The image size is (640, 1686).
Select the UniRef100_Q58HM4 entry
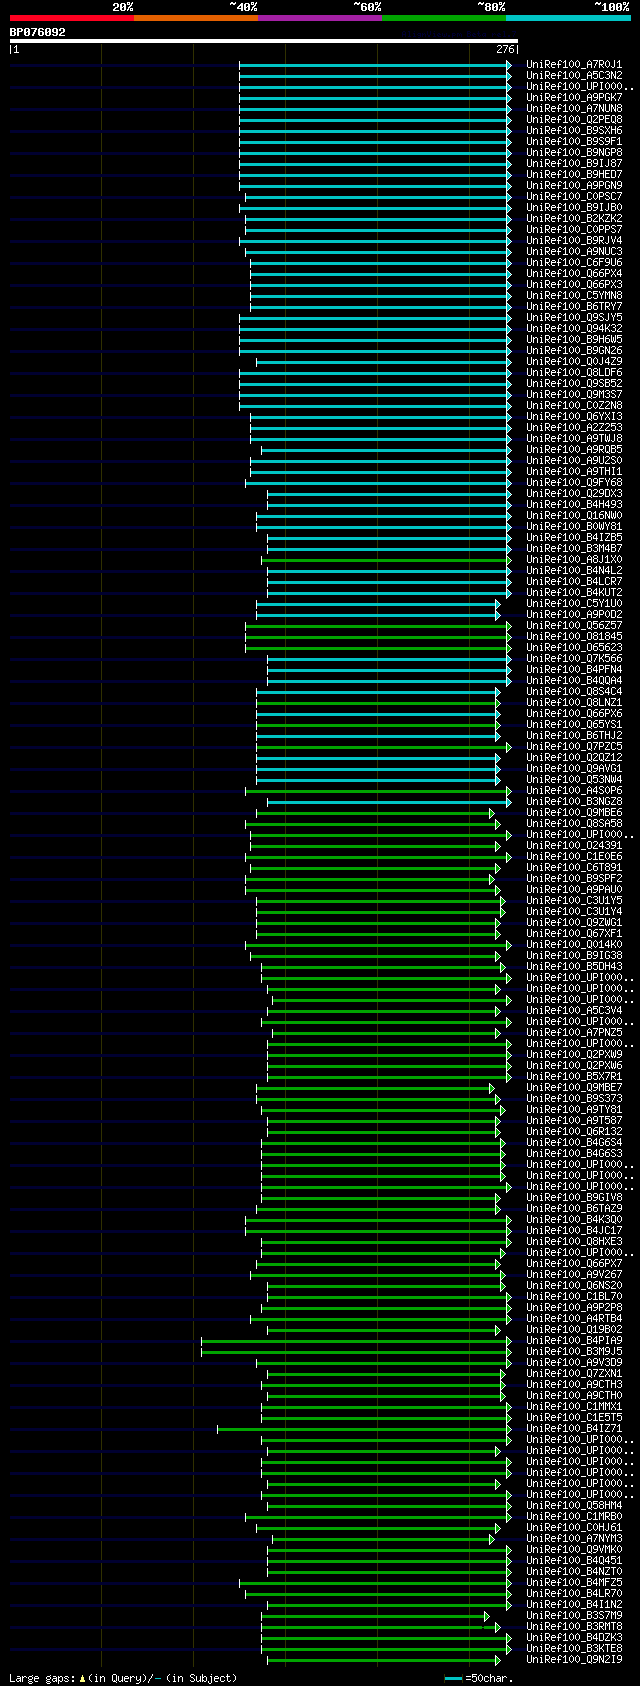[574, 1506]
